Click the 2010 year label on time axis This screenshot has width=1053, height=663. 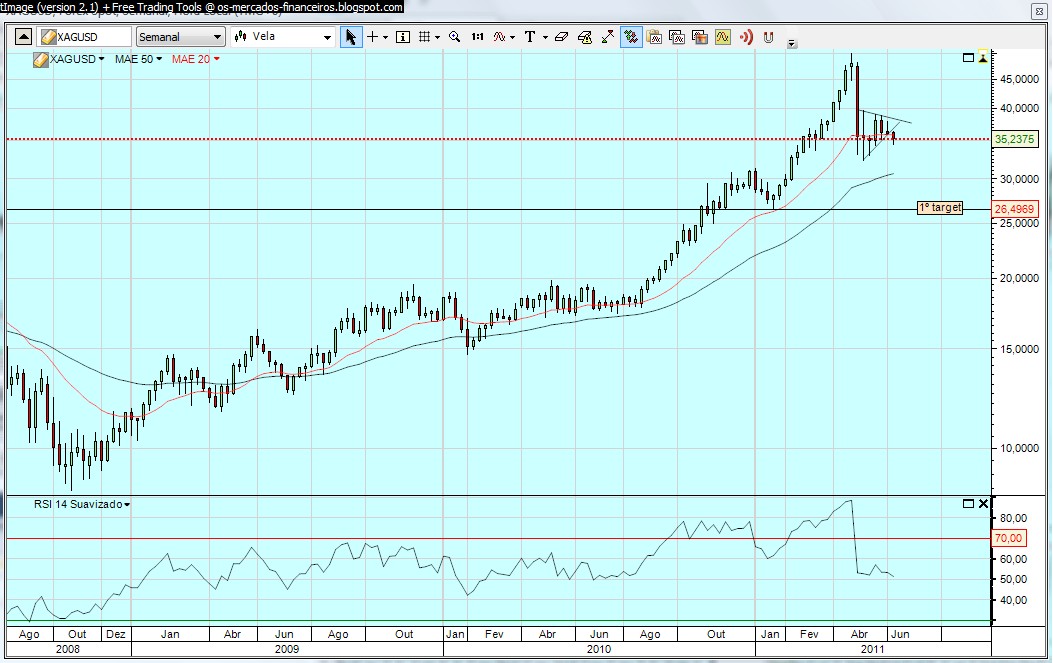[x=599, y=649]
